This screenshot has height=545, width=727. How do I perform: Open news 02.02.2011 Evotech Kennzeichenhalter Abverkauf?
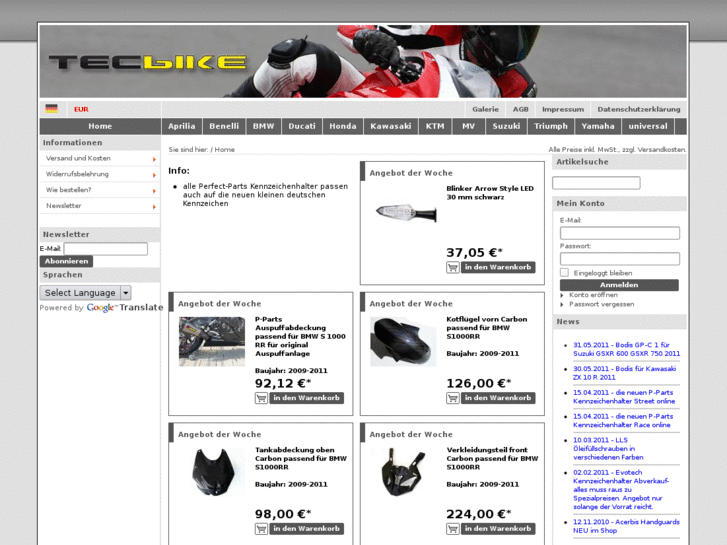[621, 490]
